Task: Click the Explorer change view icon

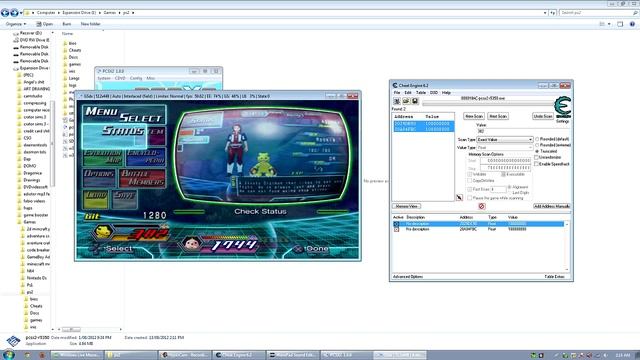Action: tap(602, 24)
